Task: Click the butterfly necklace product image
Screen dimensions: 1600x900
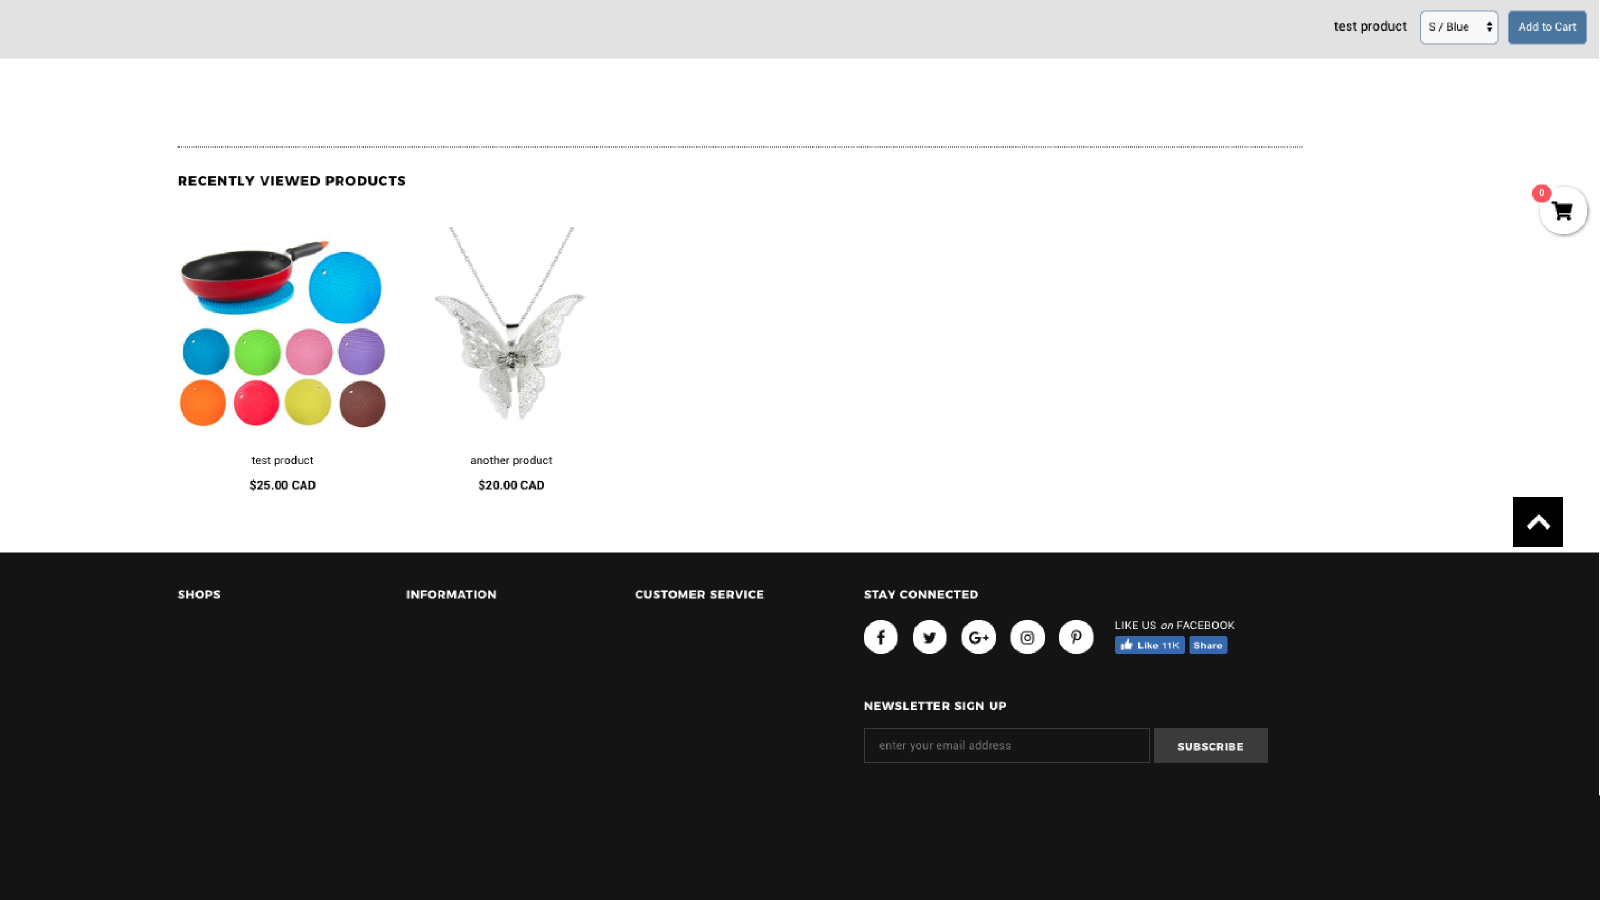Action: (511, 330)
